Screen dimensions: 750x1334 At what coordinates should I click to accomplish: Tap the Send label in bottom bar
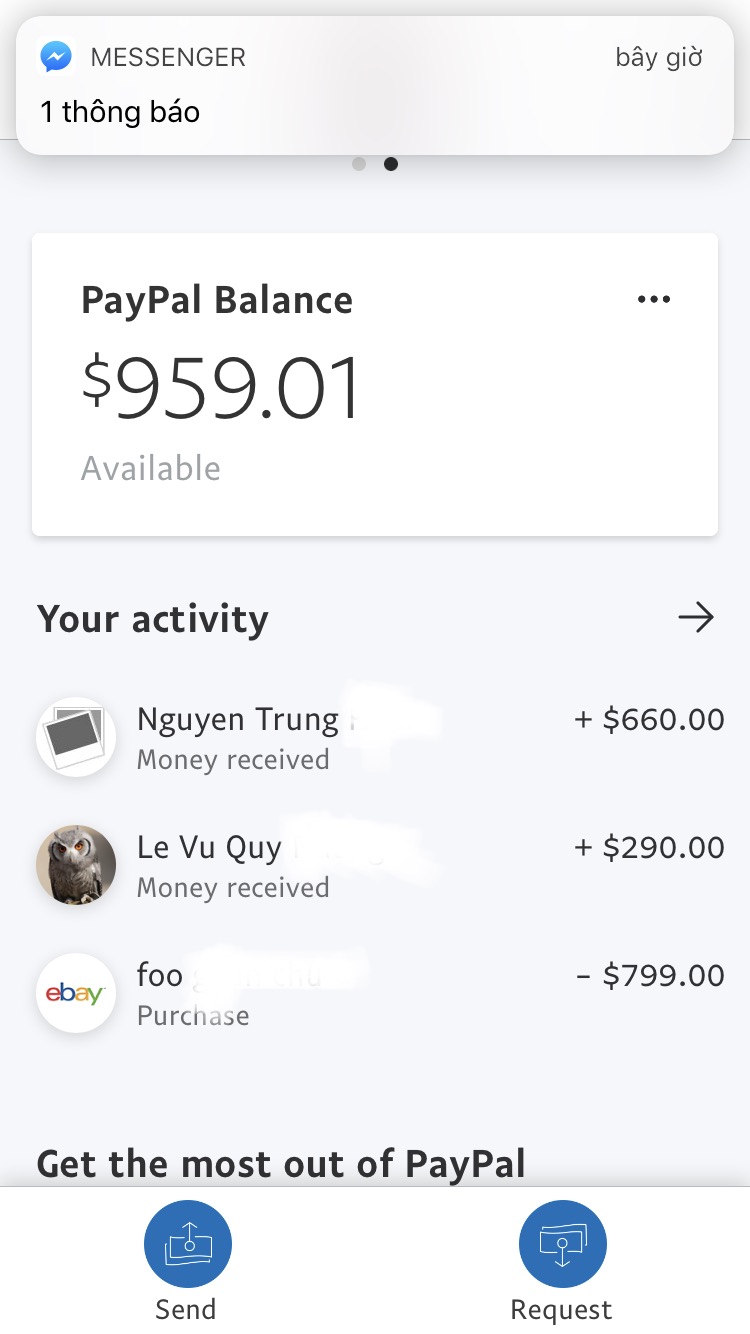186,1309
